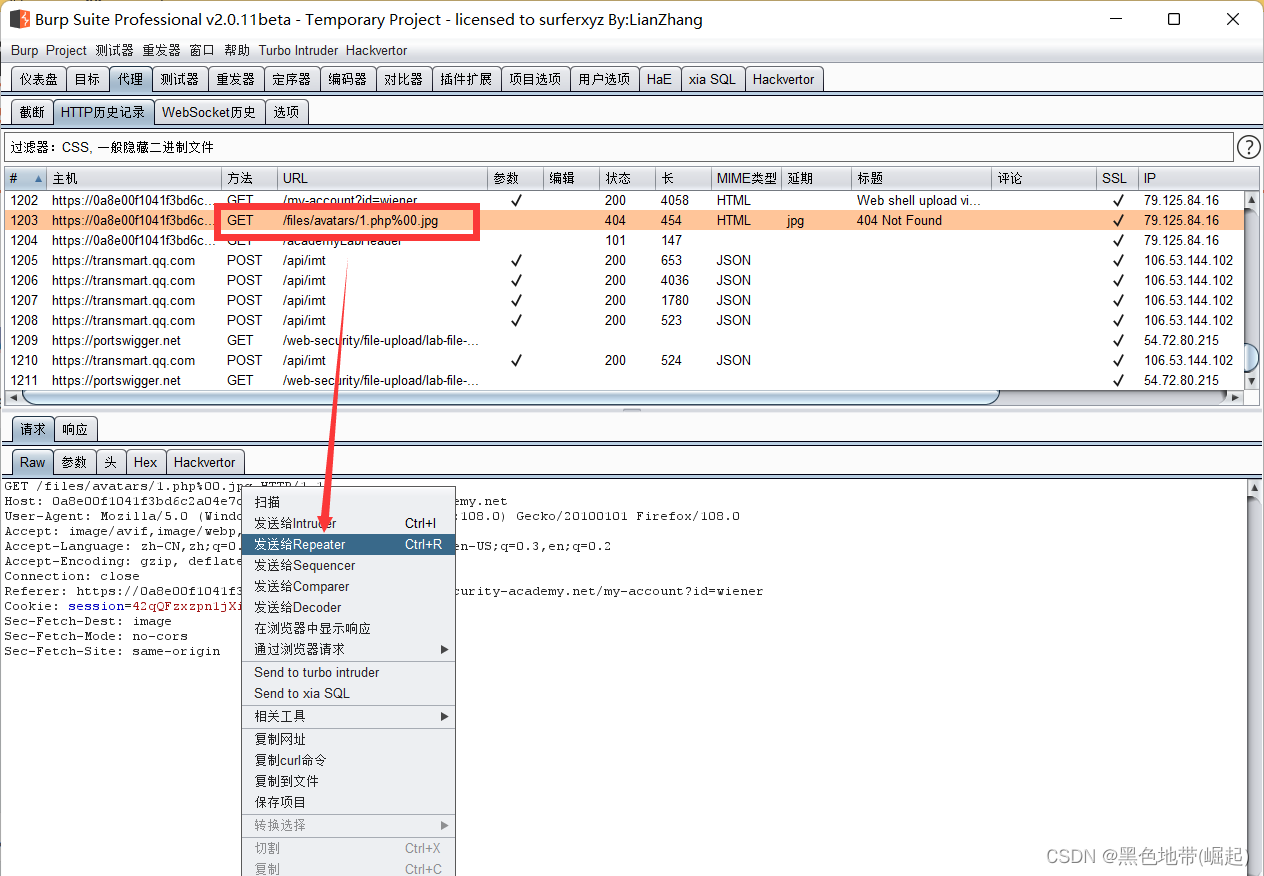
Task: Select Send to turbo intruder
Action: click(348, 673)
